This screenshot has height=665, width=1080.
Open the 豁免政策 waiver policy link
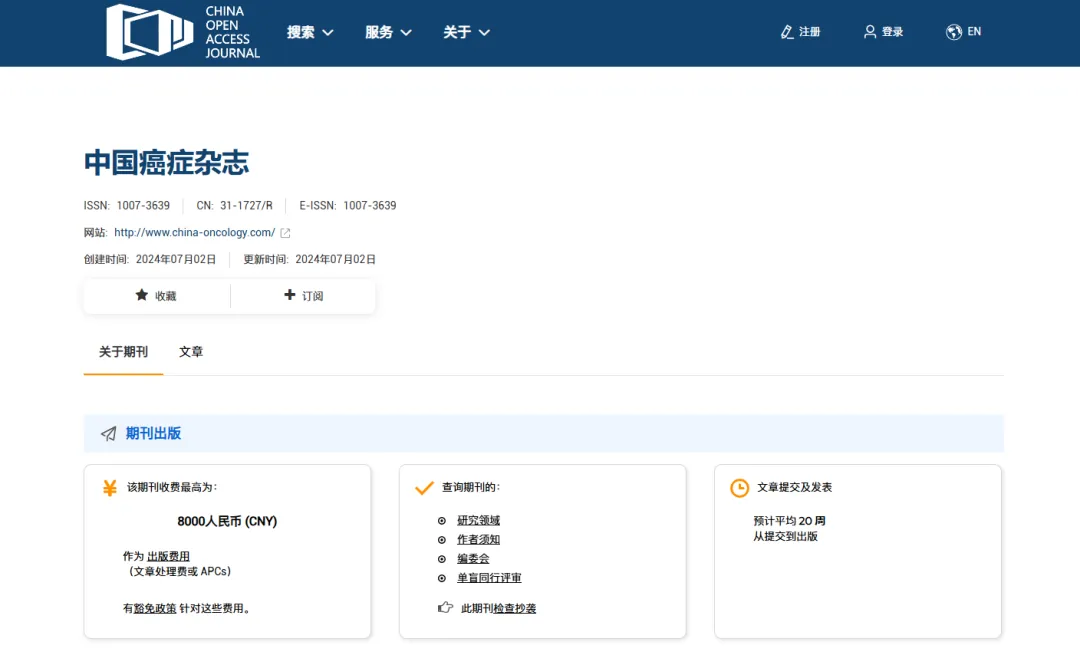point(155,608)
